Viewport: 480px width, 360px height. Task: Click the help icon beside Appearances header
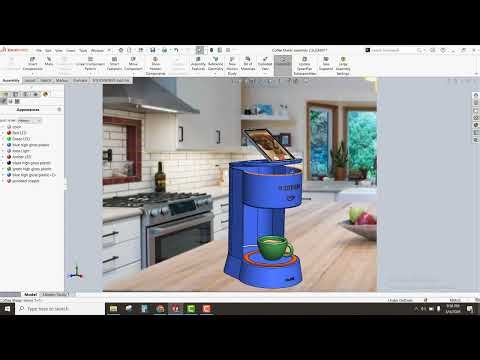point(59,109)
